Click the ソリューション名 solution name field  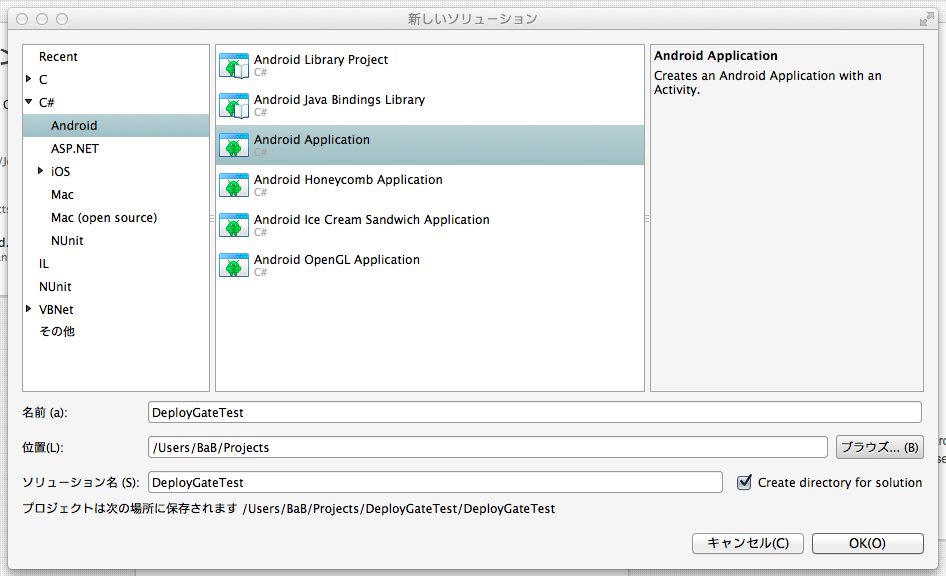coord(435,482)
